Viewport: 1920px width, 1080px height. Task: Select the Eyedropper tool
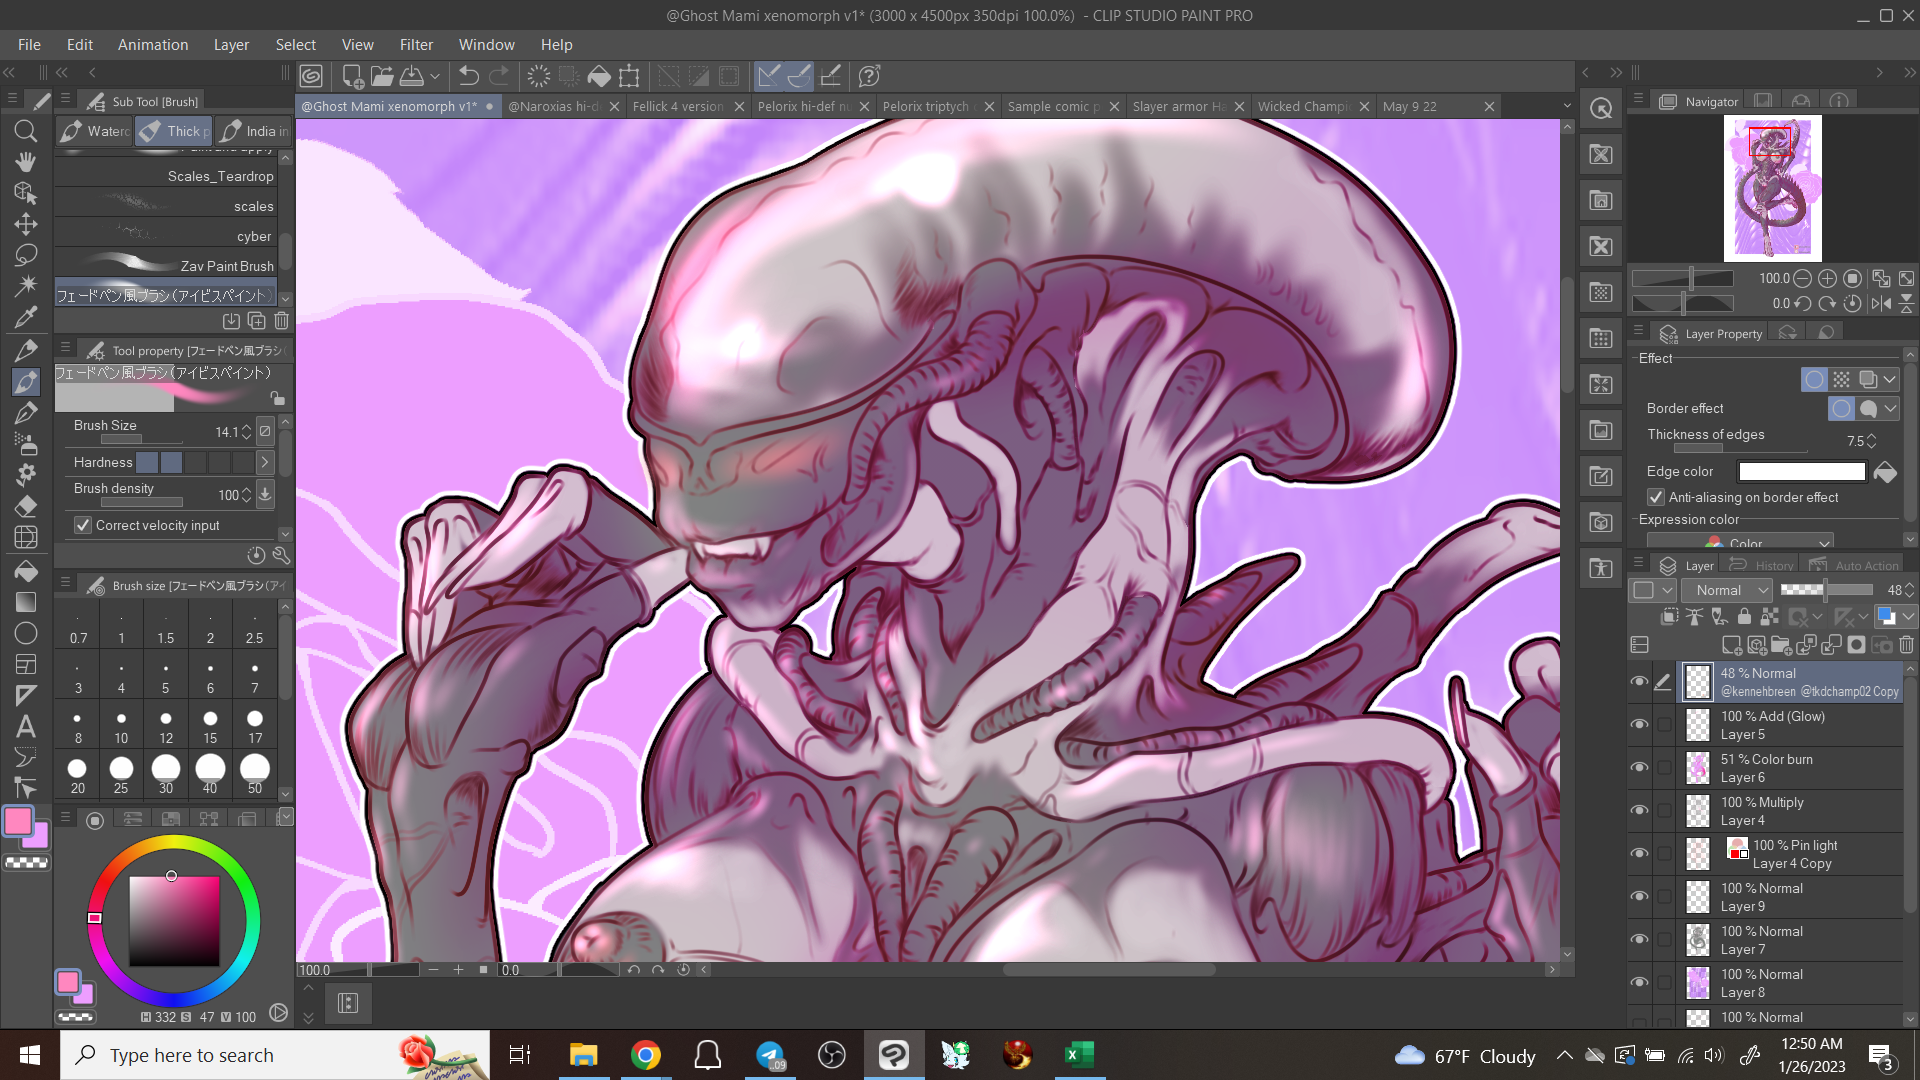click(x=26, y=317)
